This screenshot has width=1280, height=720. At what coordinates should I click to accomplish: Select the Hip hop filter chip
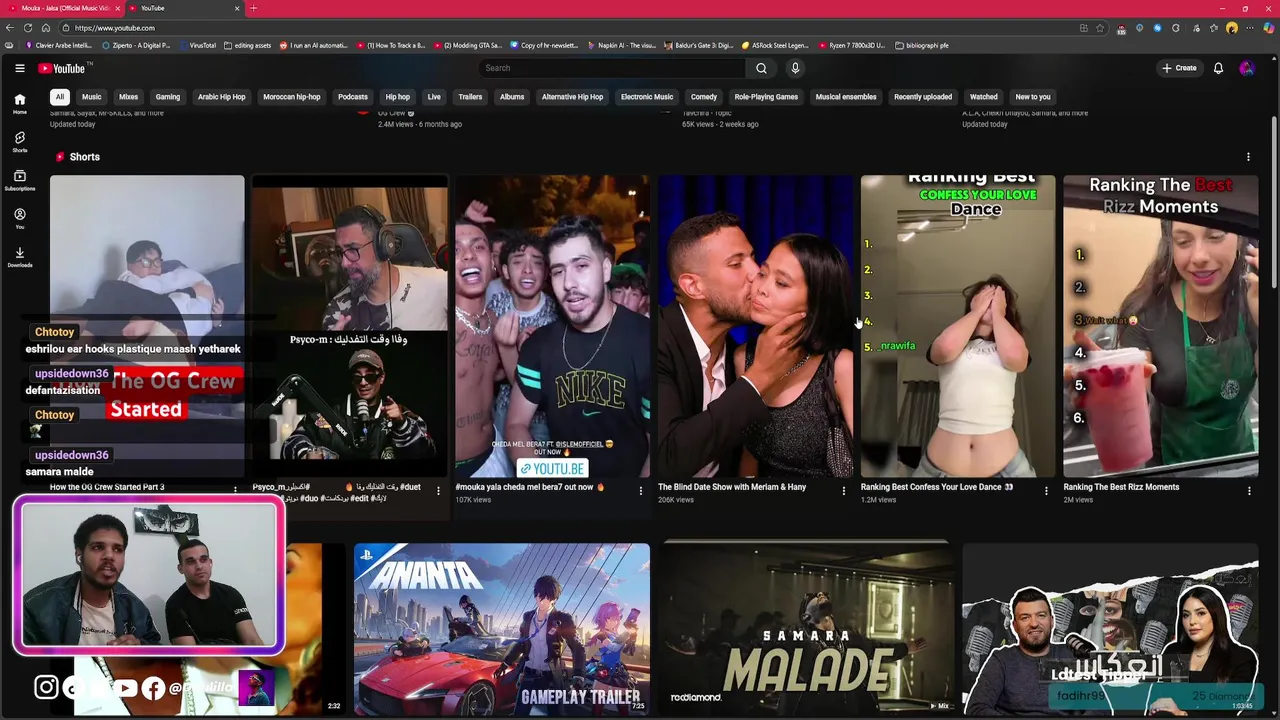[397, 97]
